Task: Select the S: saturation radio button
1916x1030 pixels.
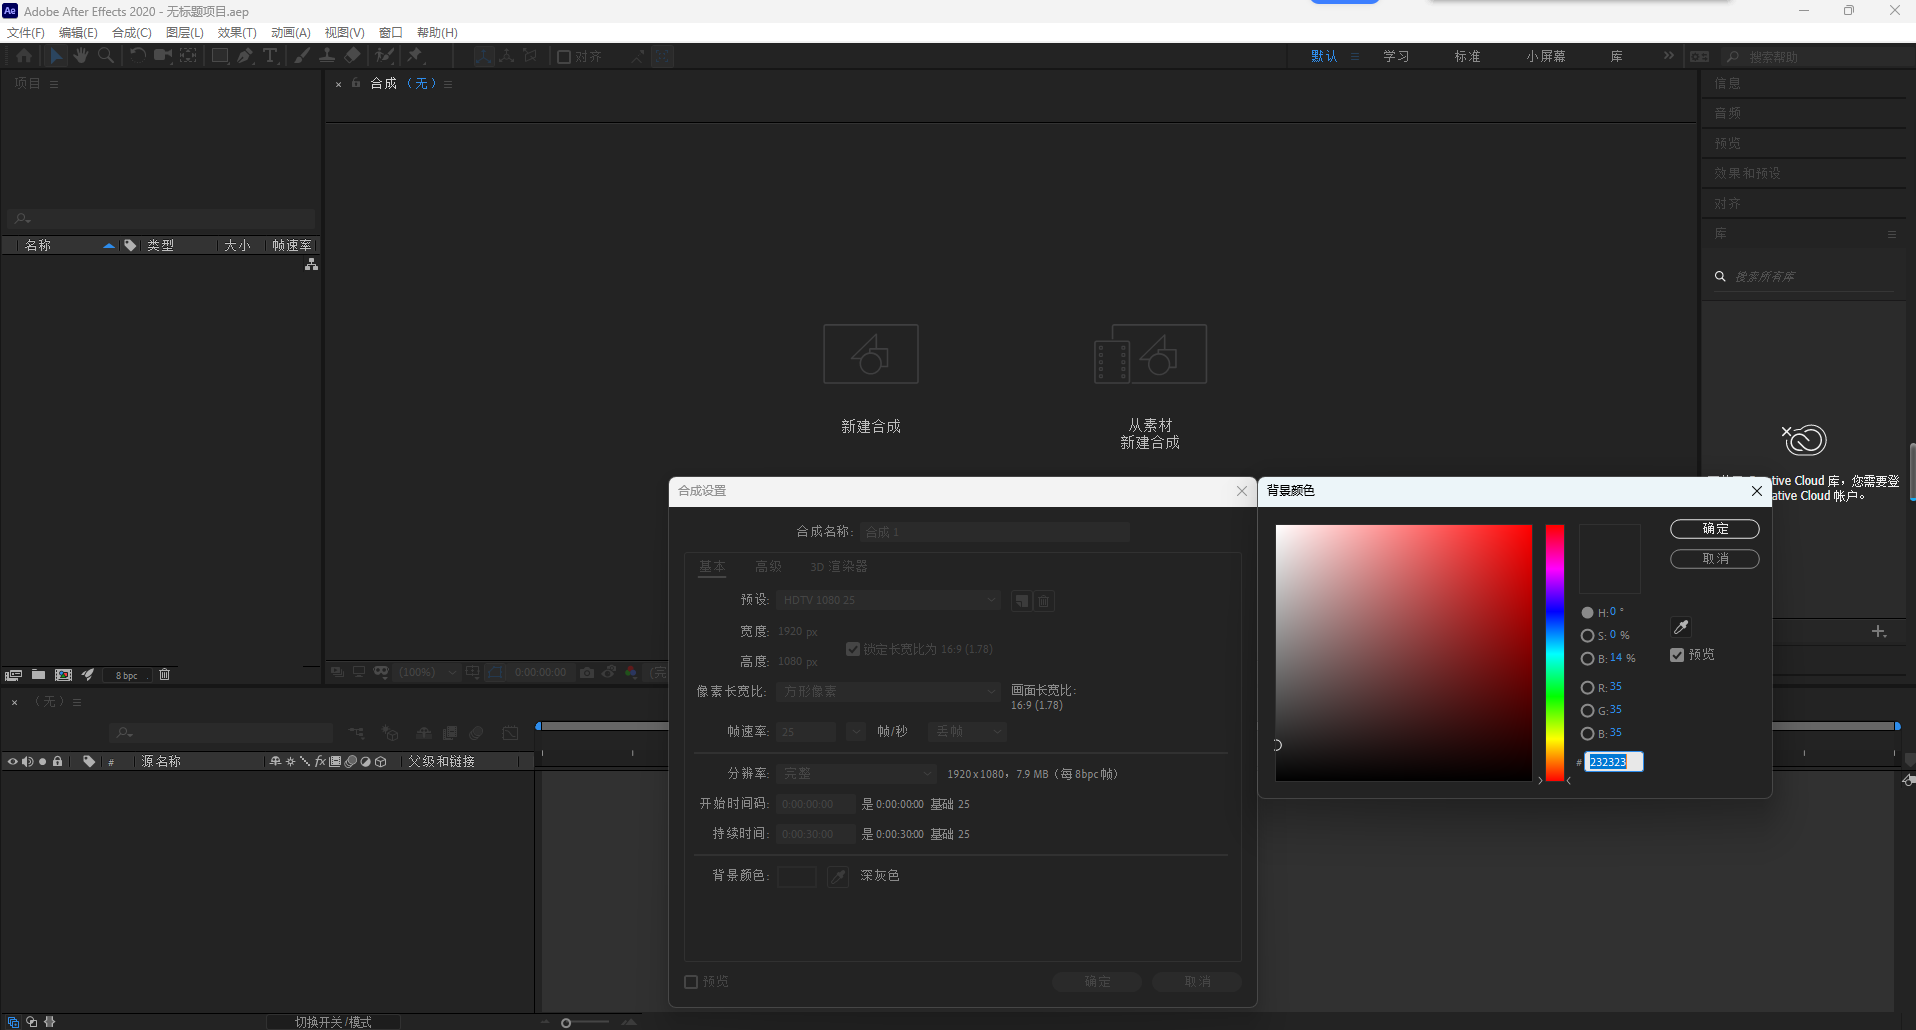Action: 1587,636
